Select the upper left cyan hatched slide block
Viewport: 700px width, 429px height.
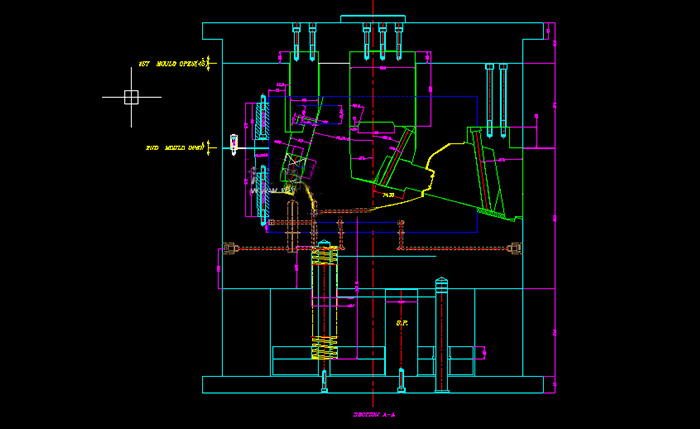(262, 120)
